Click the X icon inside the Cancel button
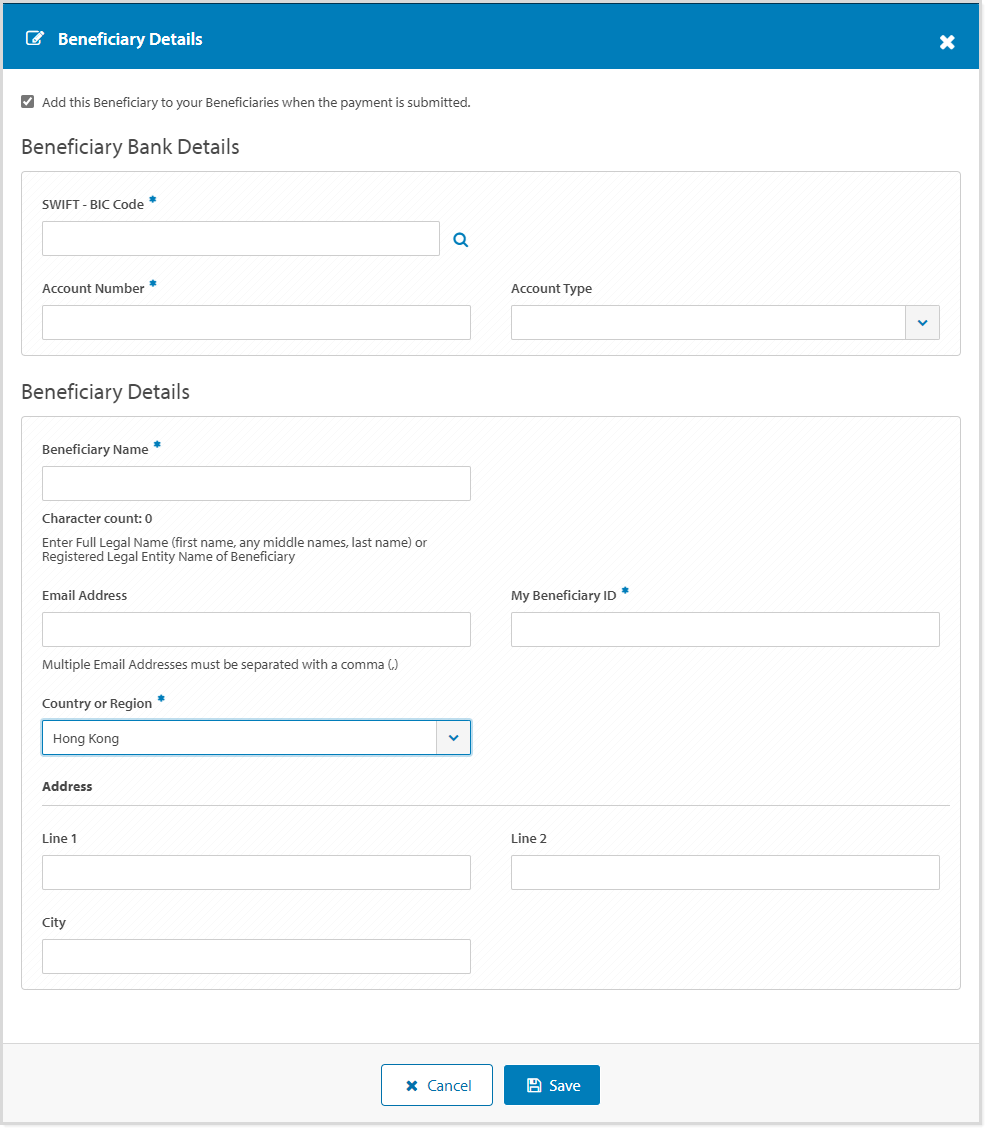Screen dimensions: 988x1131 [413, 1085]
